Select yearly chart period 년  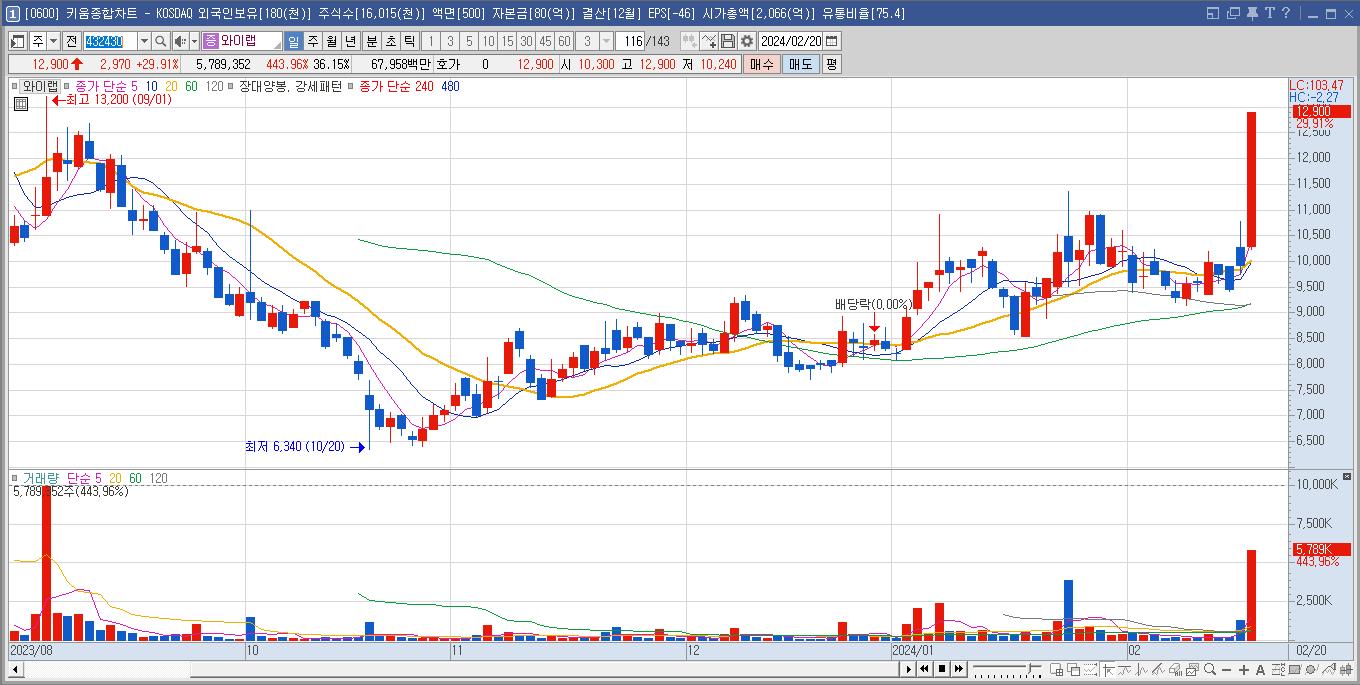pyautogui.click(x=351, y=41)
